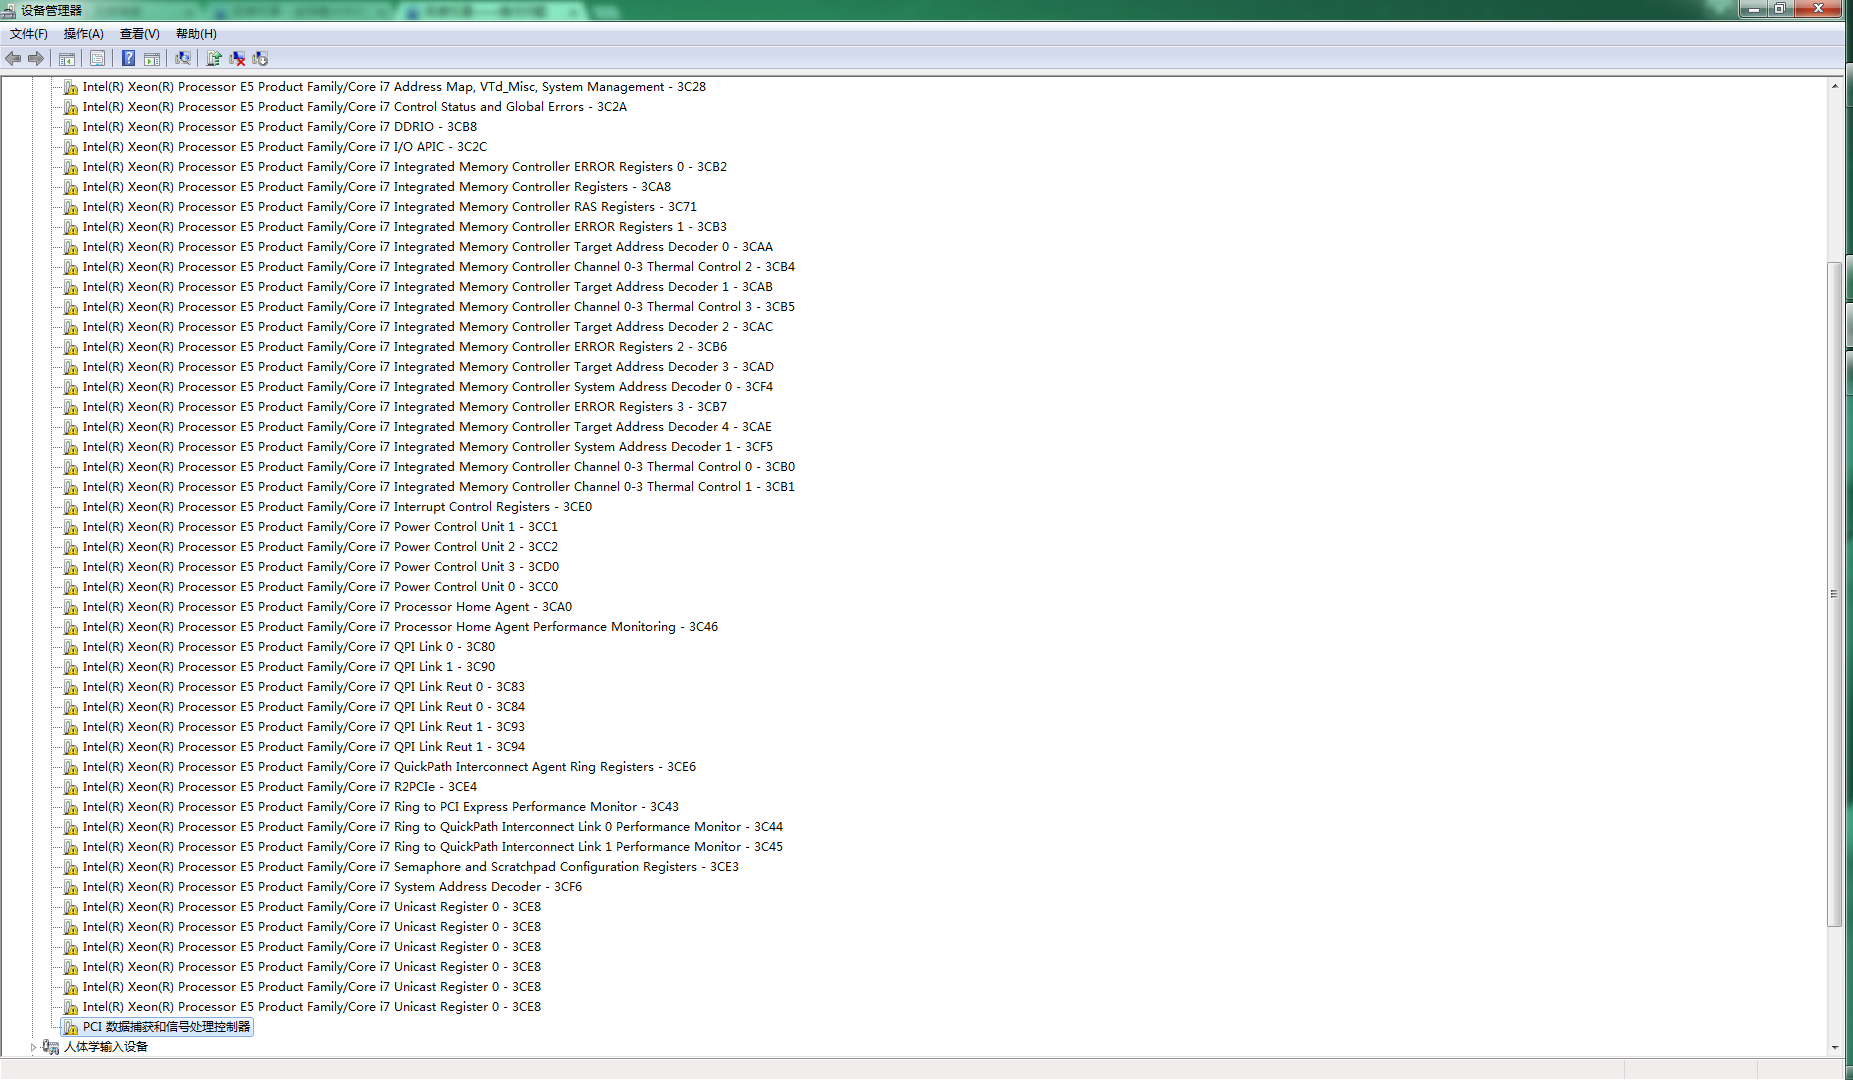The height and width of the screenshot is (1080, 1853).
Task: Scan for hardware changes toolbar icon
Action: coord(183,59)
